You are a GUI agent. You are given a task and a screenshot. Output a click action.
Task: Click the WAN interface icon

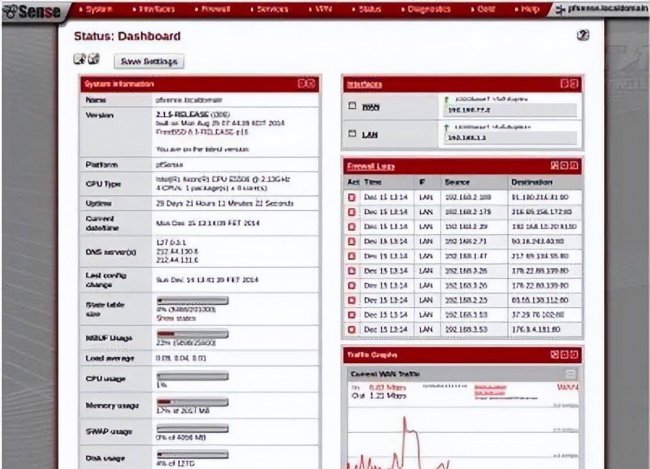pos(352,106)
